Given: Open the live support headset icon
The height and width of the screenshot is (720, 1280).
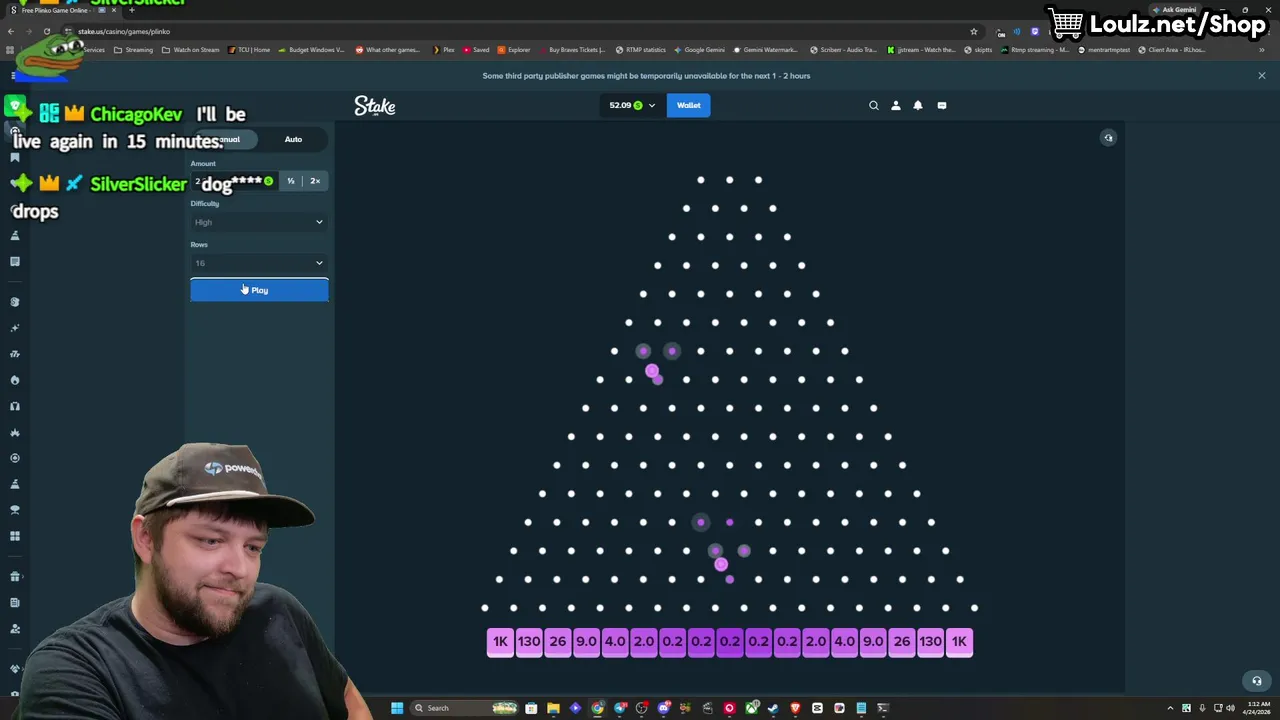Looking at the screenshot, I should pyautogui.click(x=1257, y=681).
